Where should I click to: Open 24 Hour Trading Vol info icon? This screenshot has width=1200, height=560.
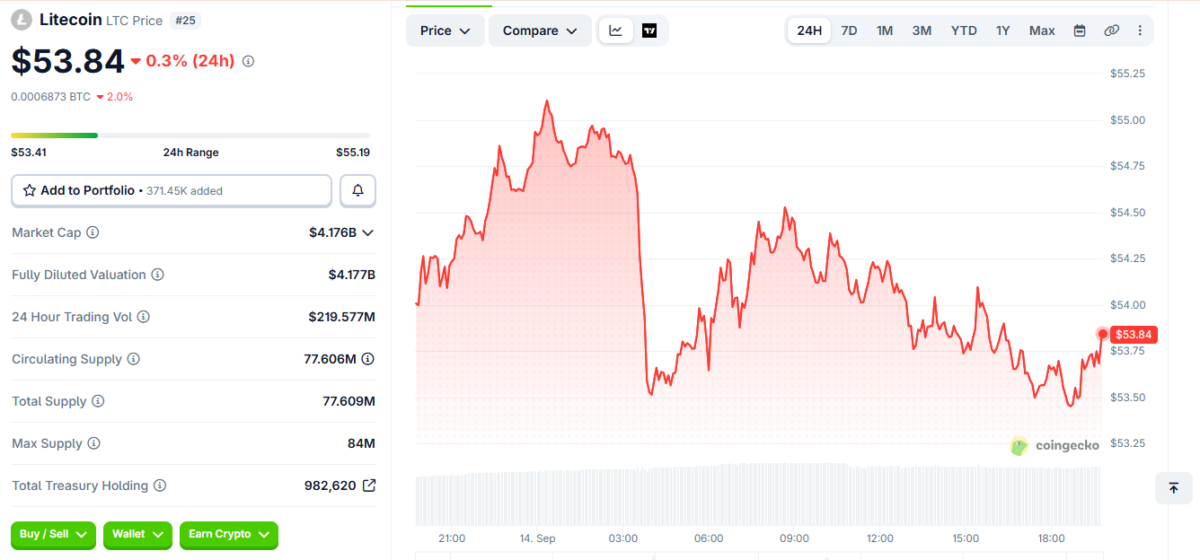(143, 317)
